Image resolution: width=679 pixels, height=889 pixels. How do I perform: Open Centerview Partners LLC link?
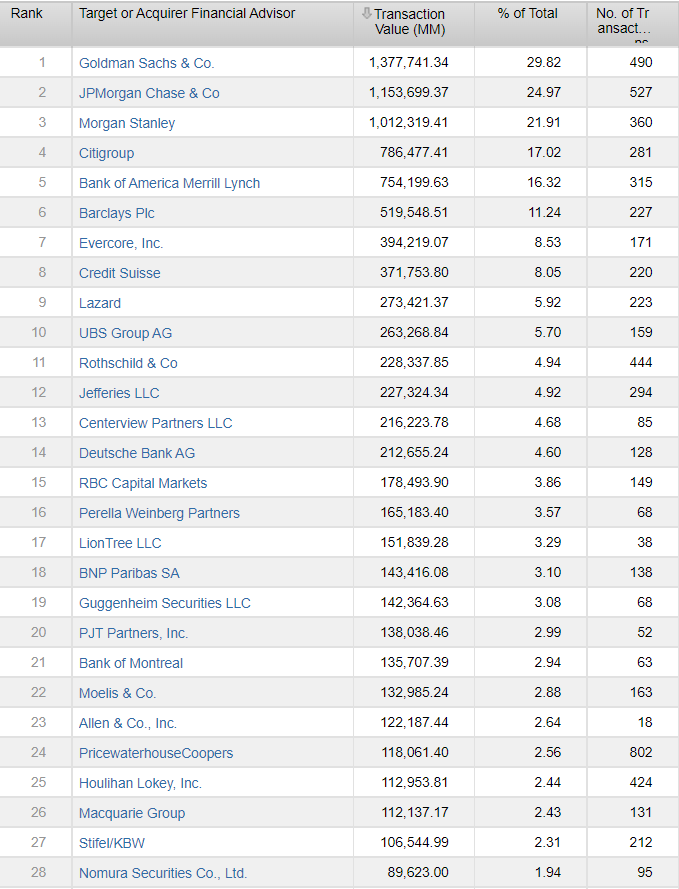coord(155,423)
